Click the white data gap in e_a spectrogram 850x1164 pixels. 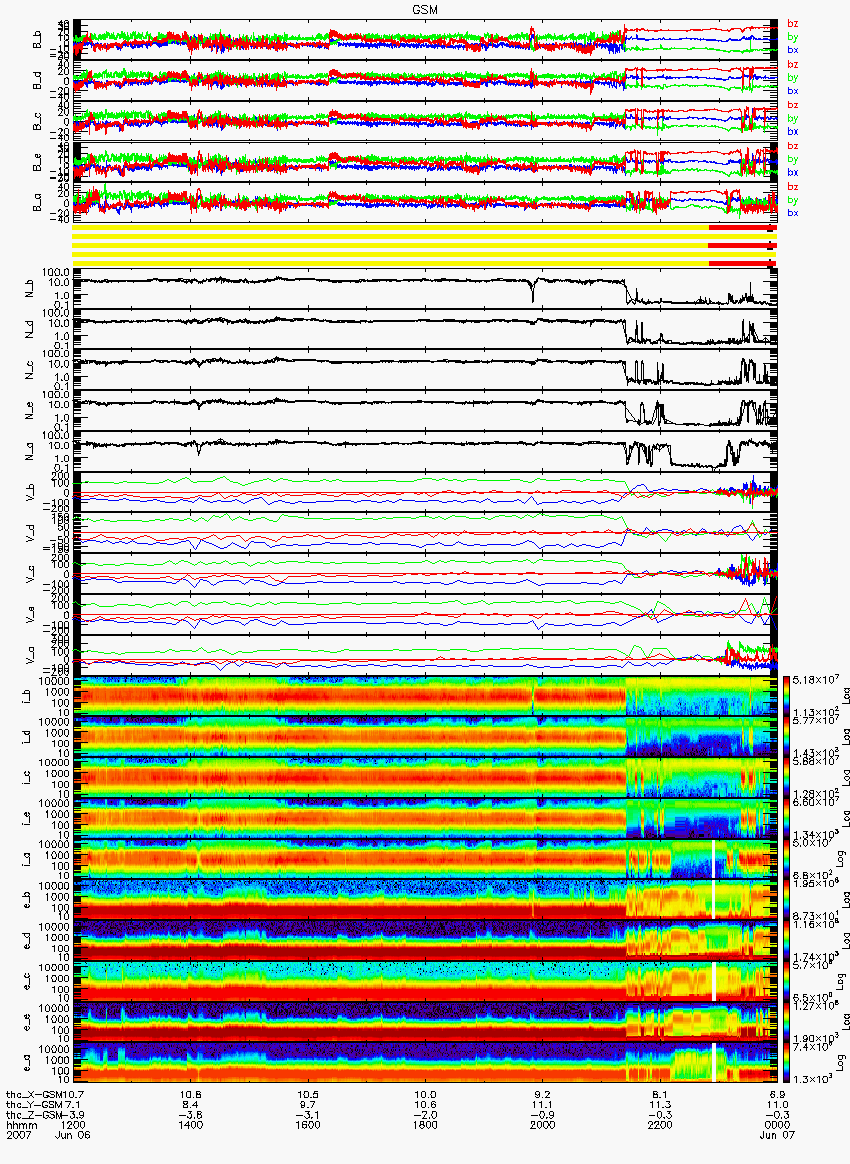pyautogui.click(x=714, y=1064)
